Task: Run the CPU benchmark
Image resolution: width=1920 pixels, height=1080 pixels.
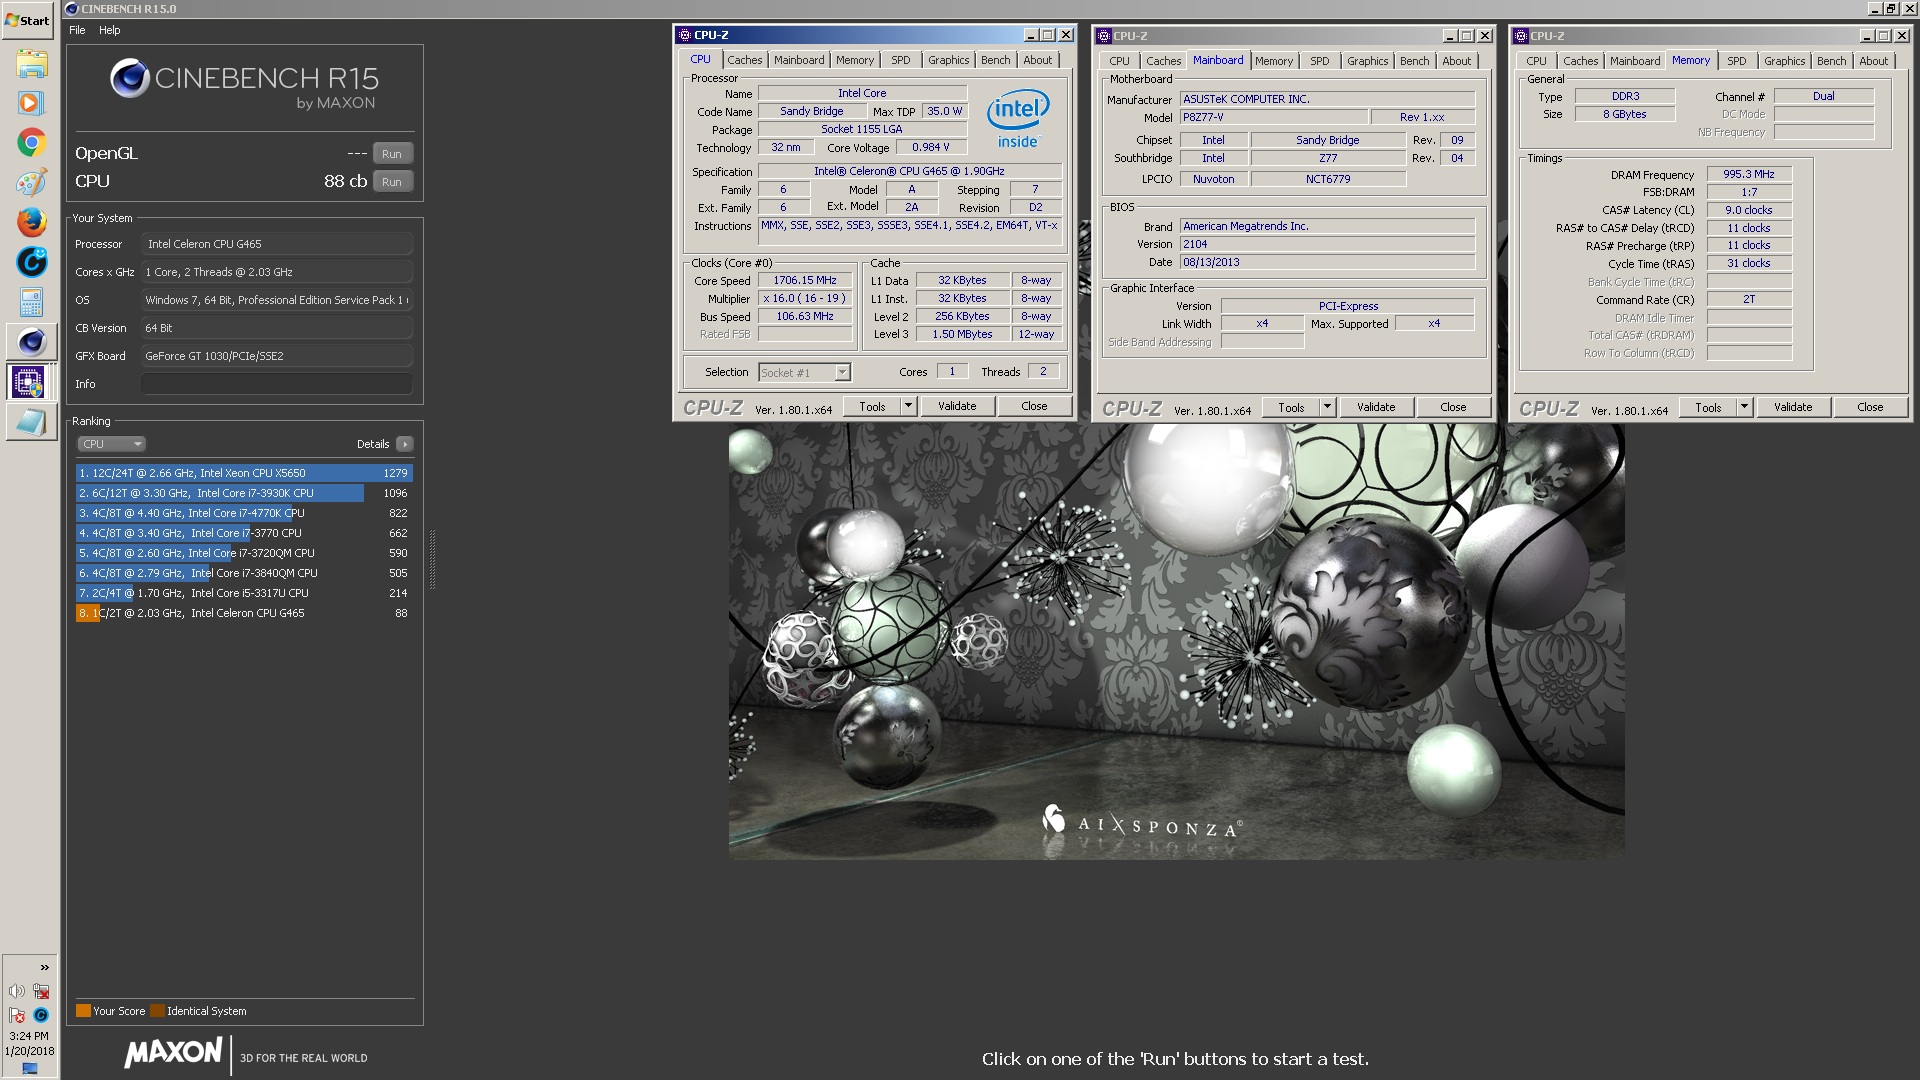Action: click(x=392, y=182)
